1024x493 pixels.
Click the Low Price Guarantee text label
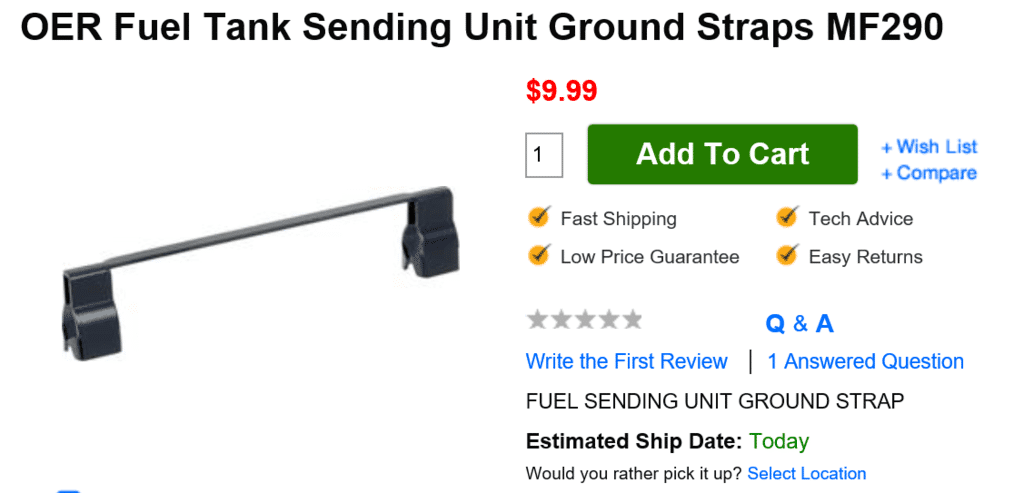[x=650, y=257]
